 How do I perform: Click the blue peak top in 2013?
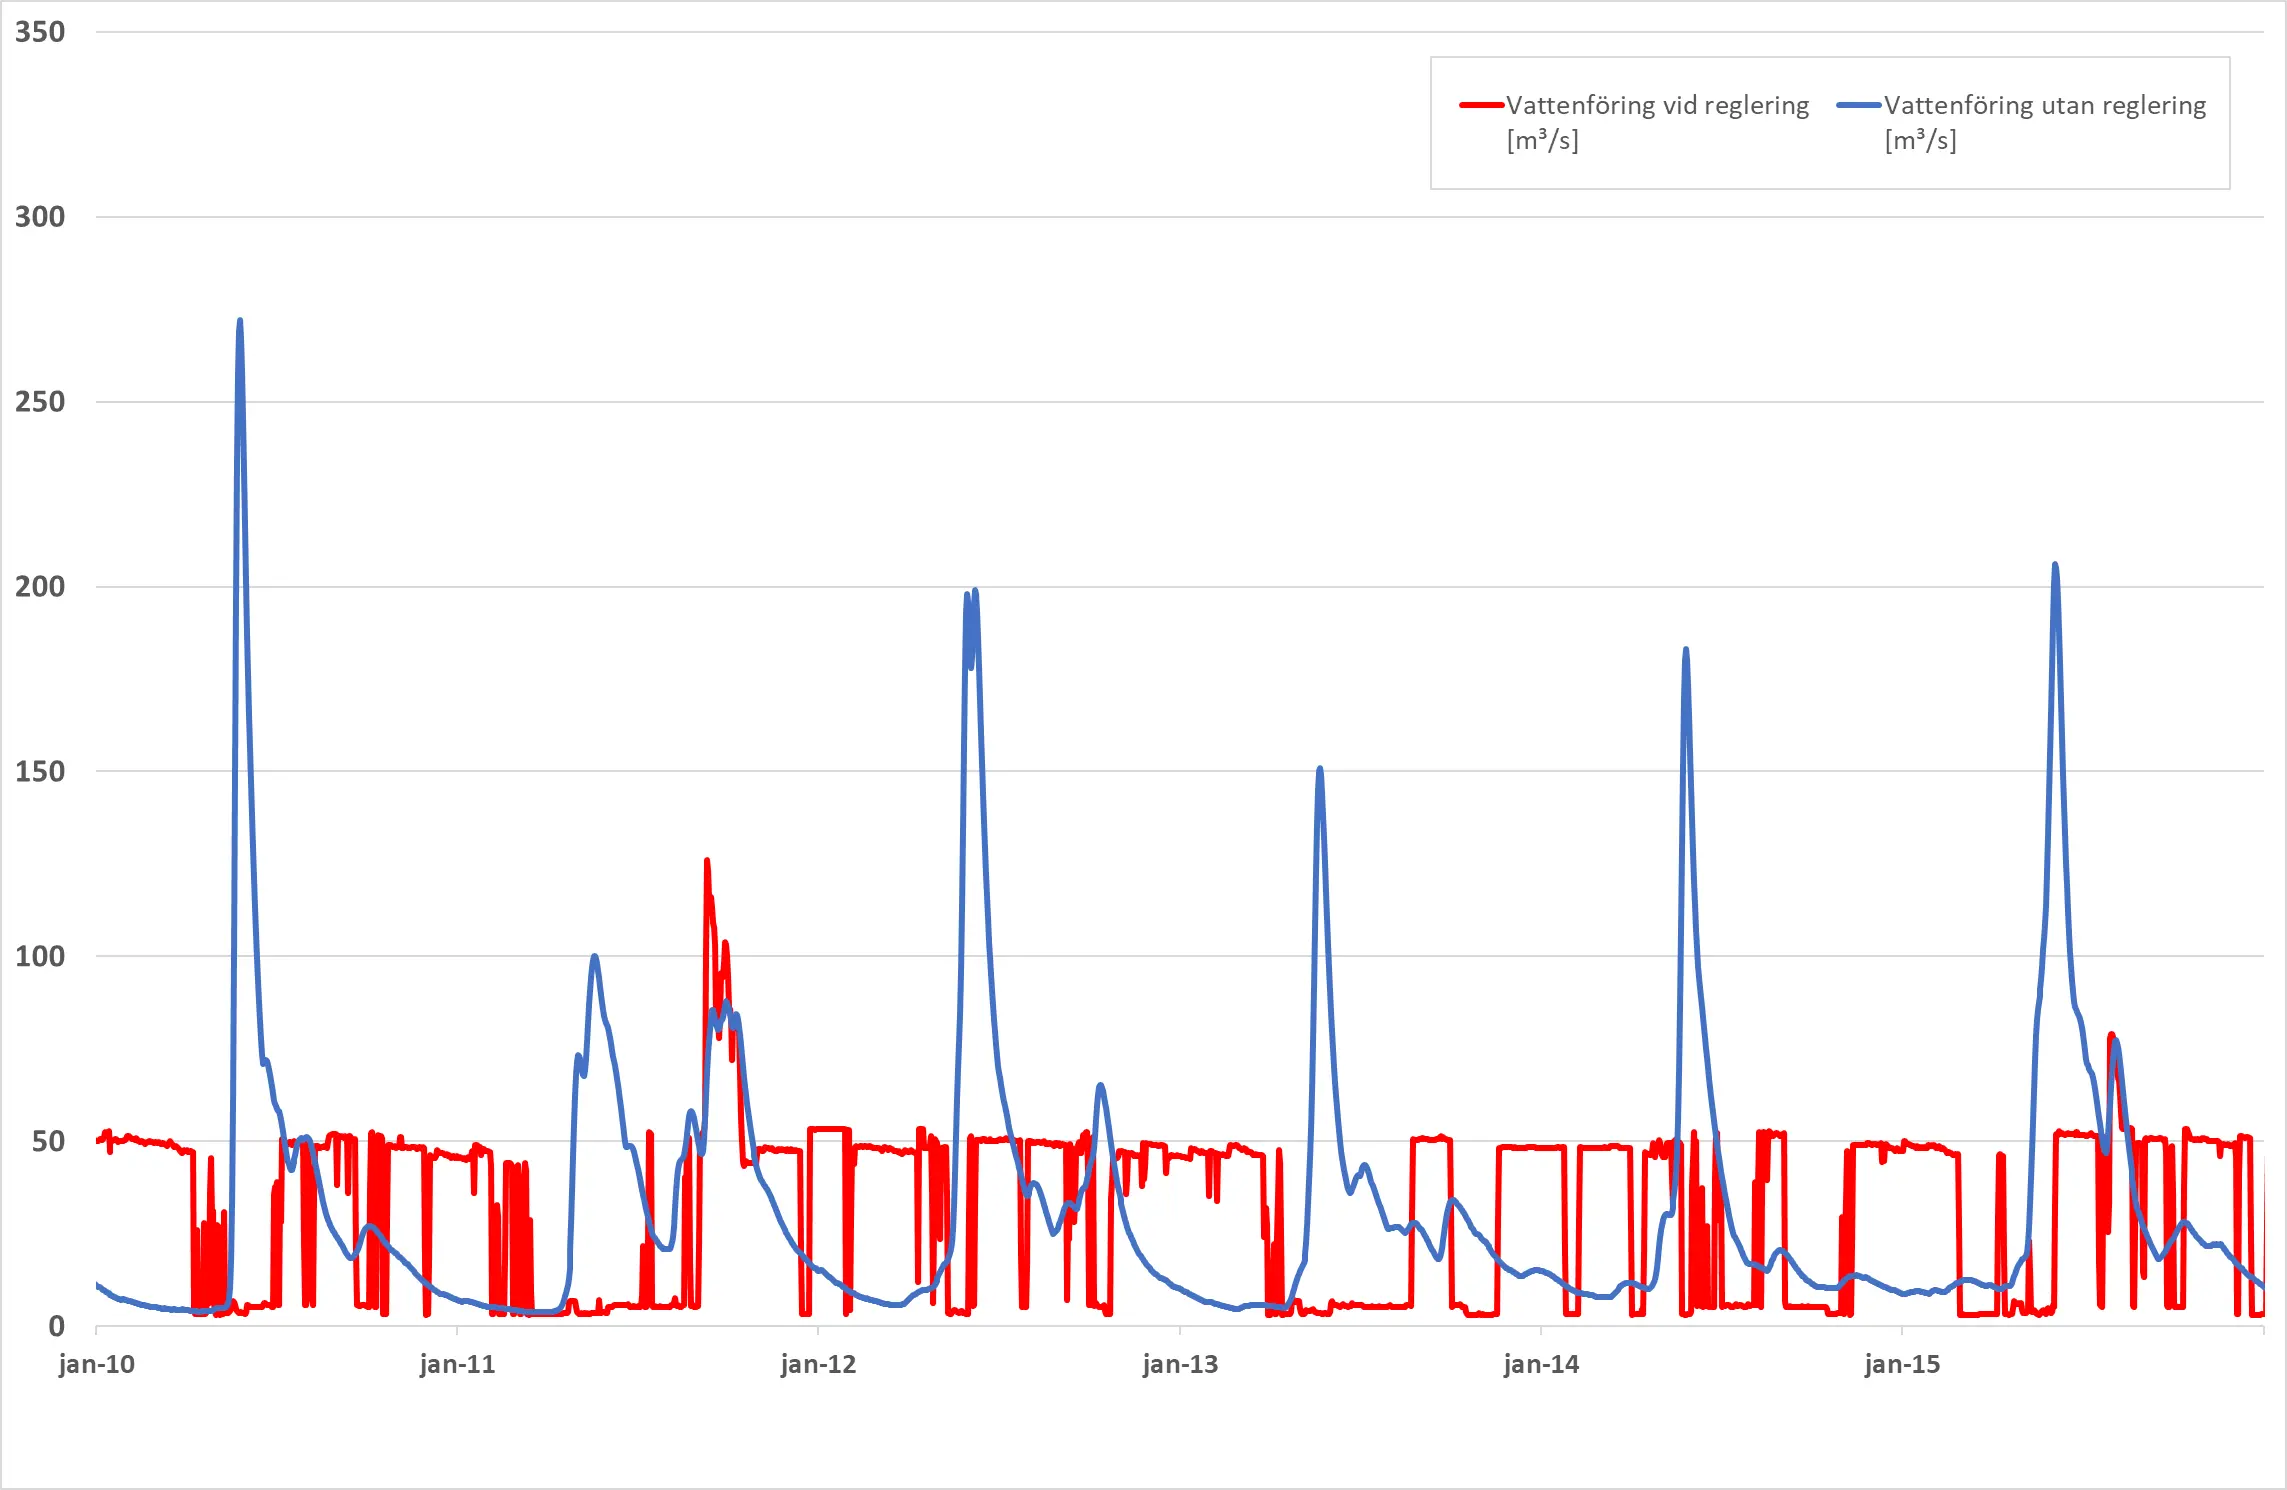tap(1320, 770)
